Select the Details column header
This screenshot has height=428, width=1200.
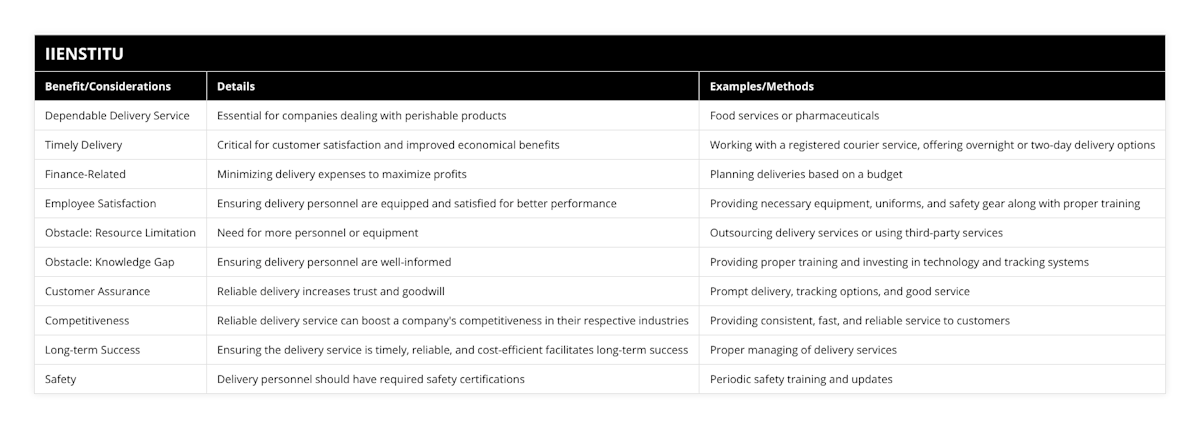(x=237, y=86)
